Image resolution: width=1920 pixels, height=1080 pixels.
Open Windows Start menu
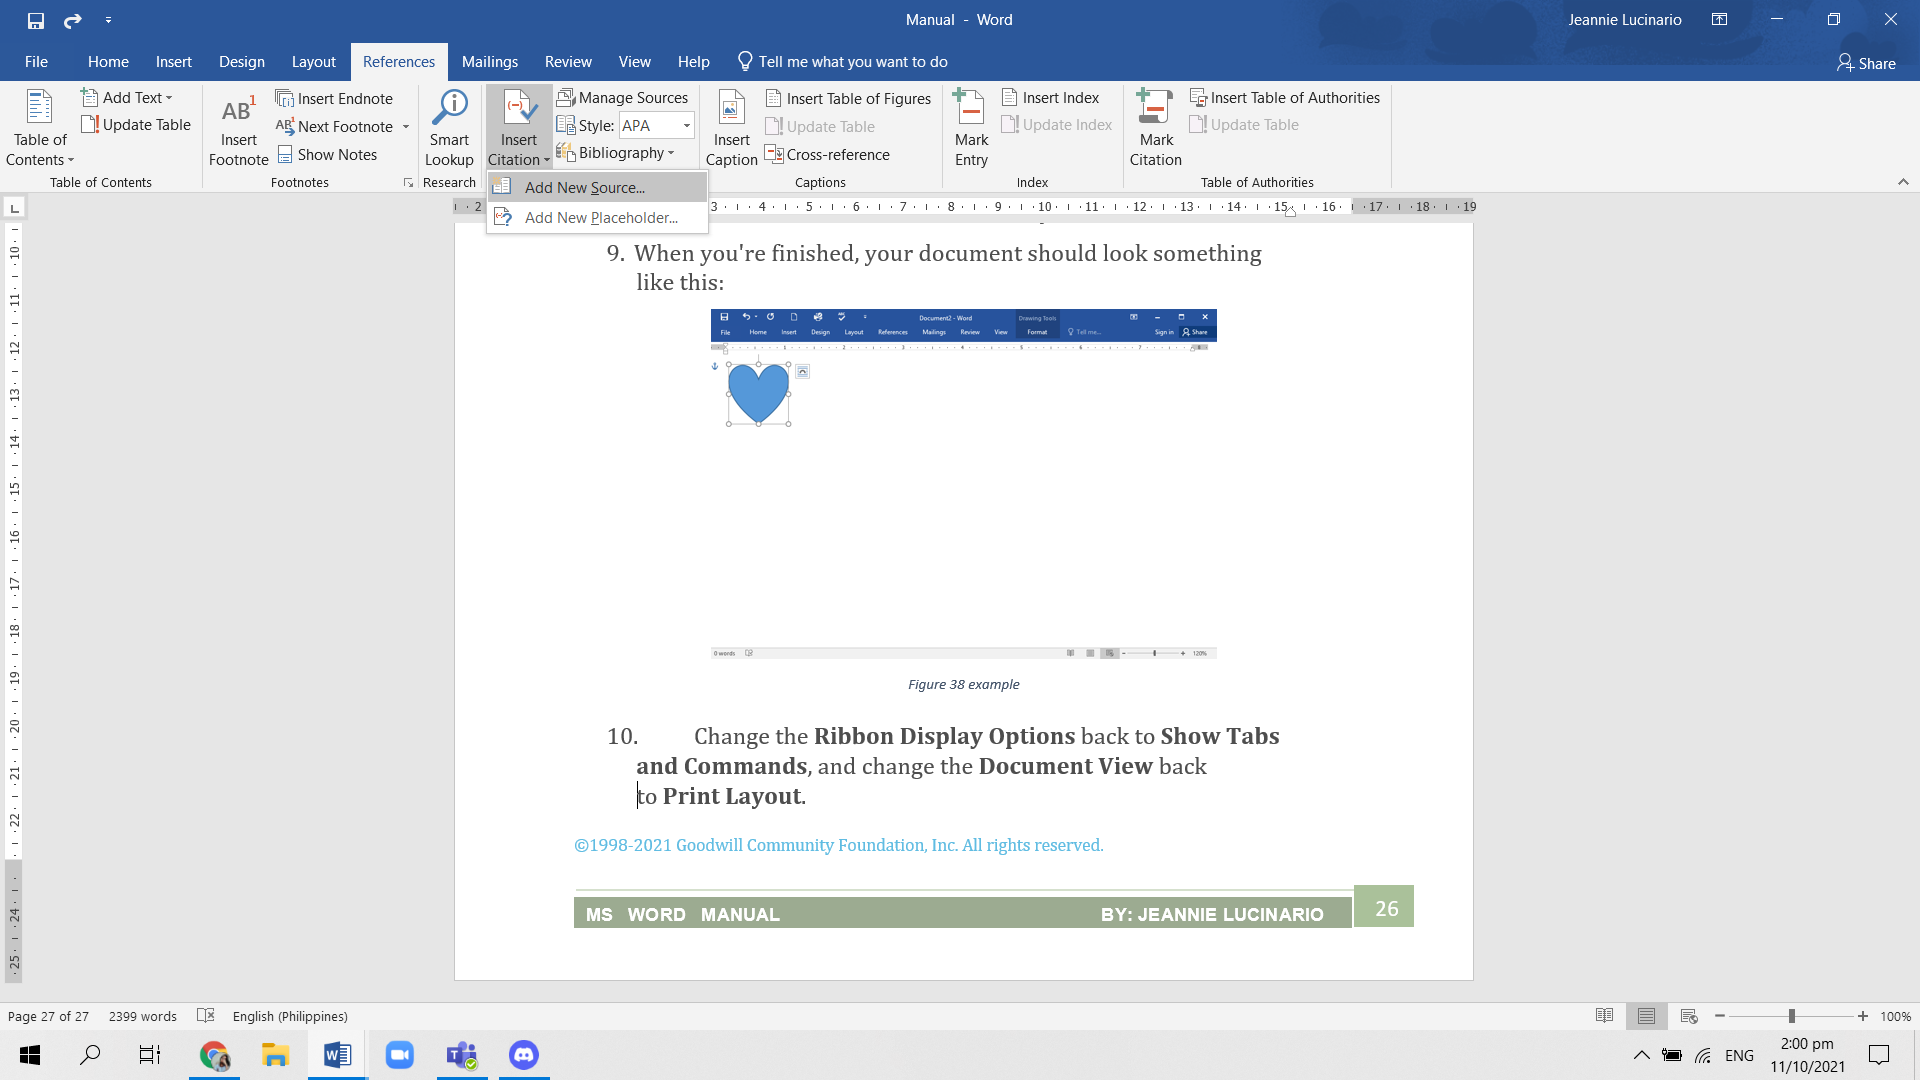tap(30, 1055)
